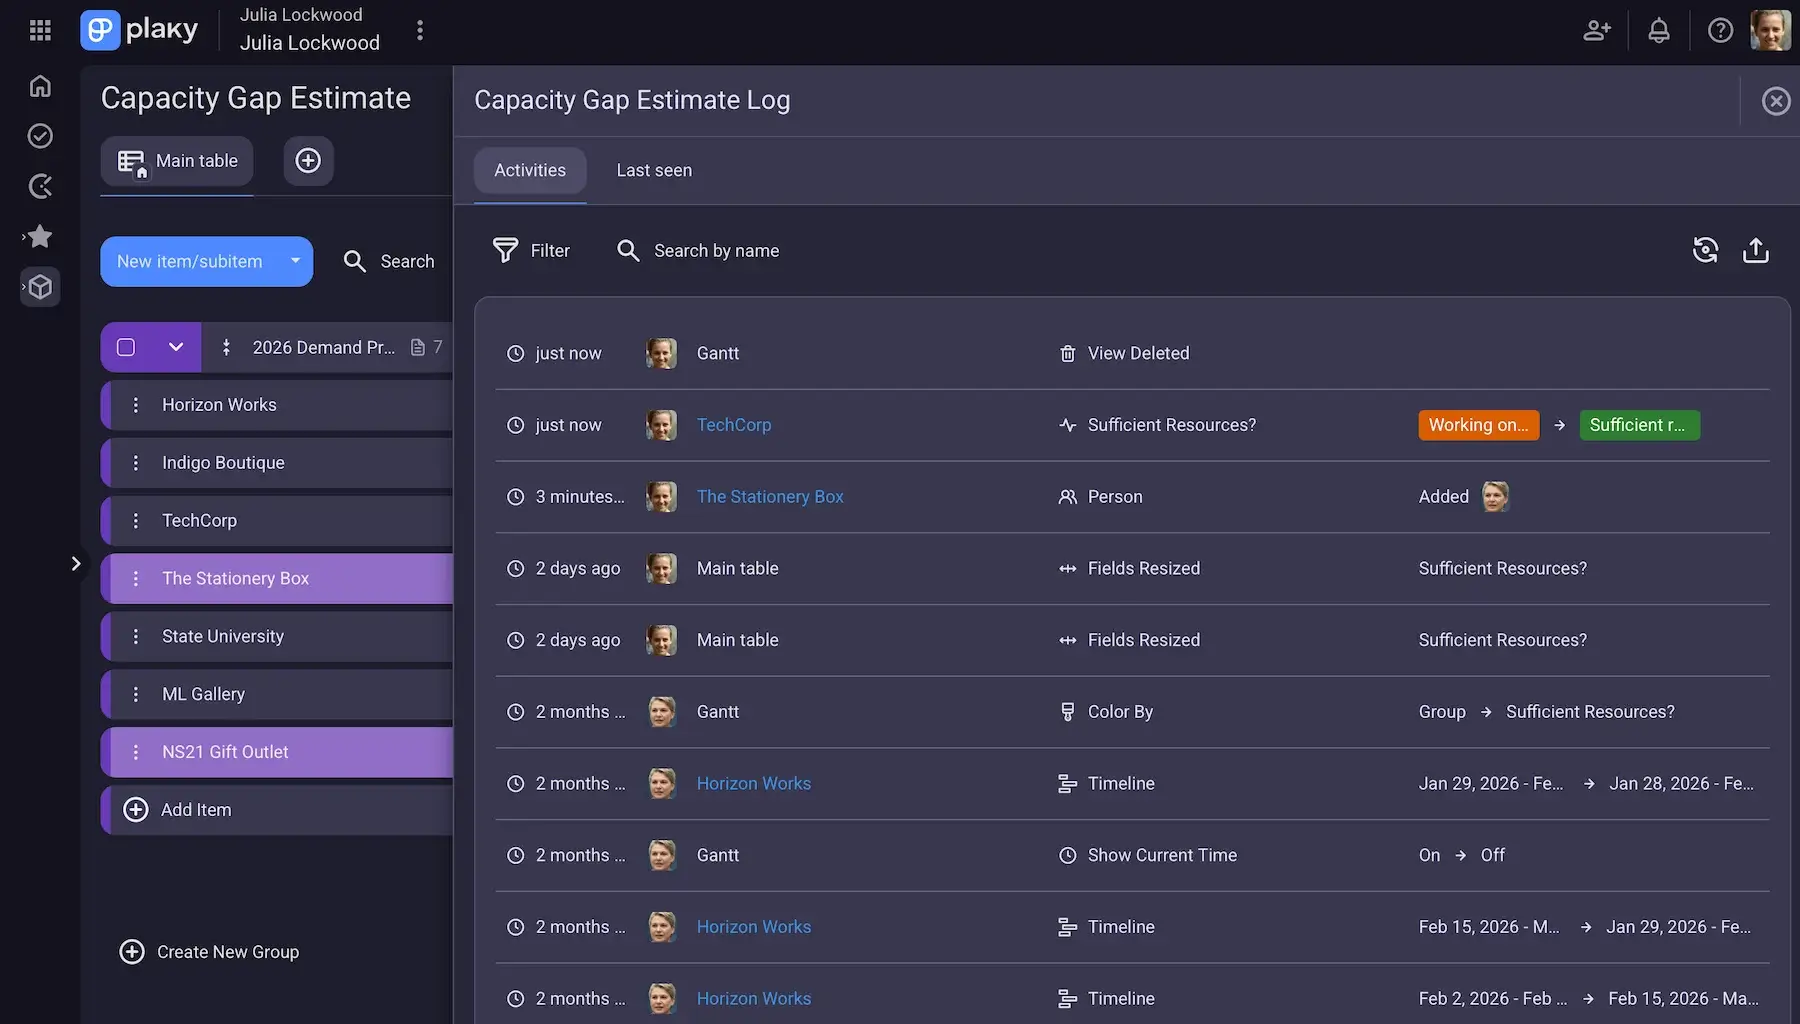
Task: Open the activity log Filter
Action: pyautogui.click(x=531, y=251)
